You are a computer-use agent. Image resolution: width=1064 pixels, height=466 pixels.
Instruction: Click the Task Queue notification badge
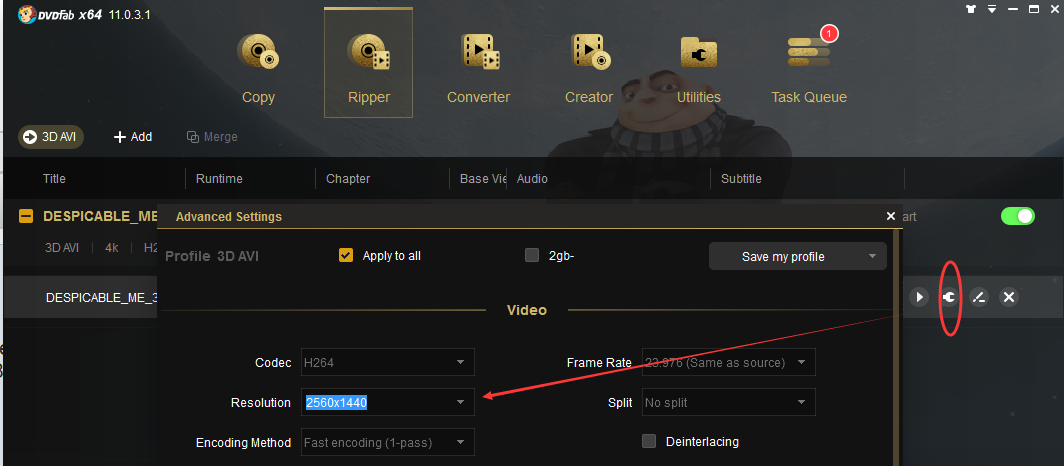coord(829,33)
